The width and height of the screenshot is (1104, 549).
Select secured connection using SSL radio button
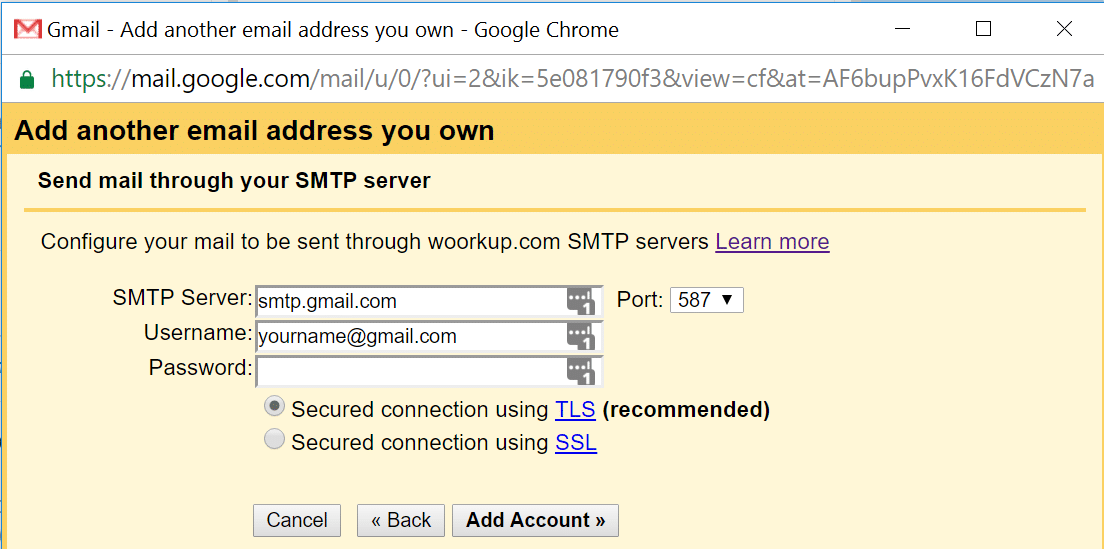click(273, 440)
